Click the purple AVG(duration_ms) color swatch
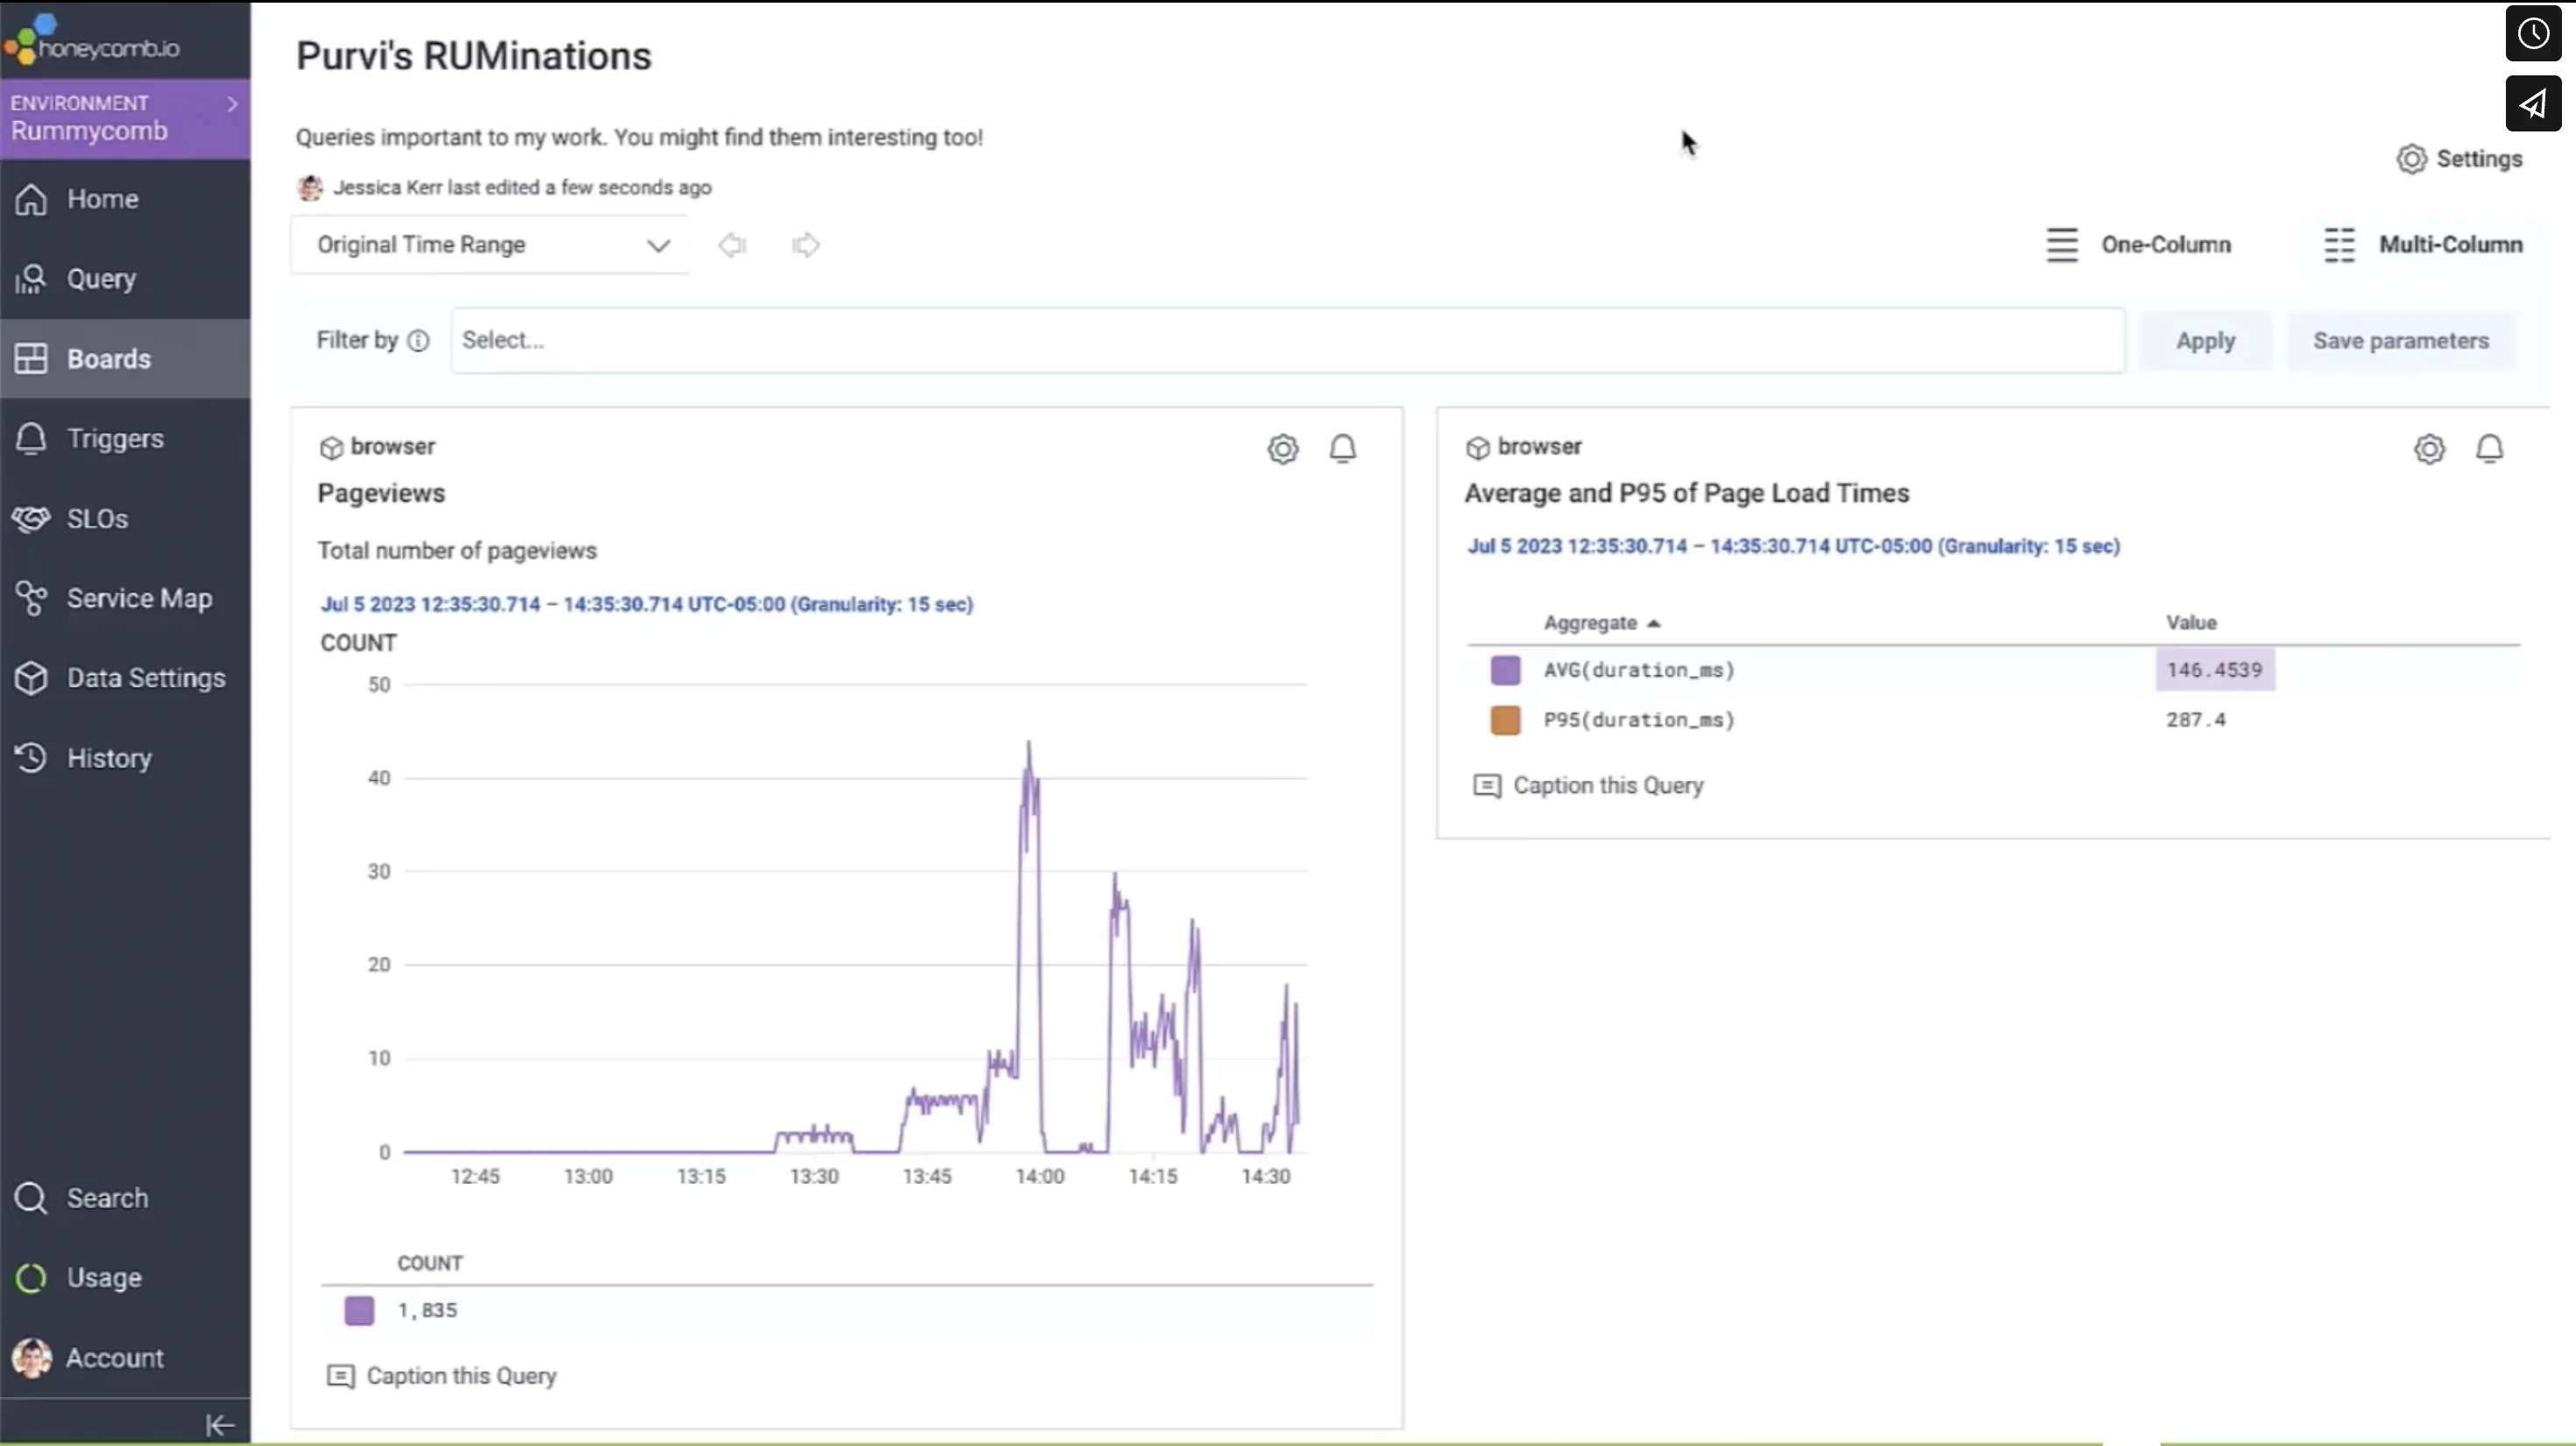Viewport: 2576px width, 1446px height. pos(1504,670)
